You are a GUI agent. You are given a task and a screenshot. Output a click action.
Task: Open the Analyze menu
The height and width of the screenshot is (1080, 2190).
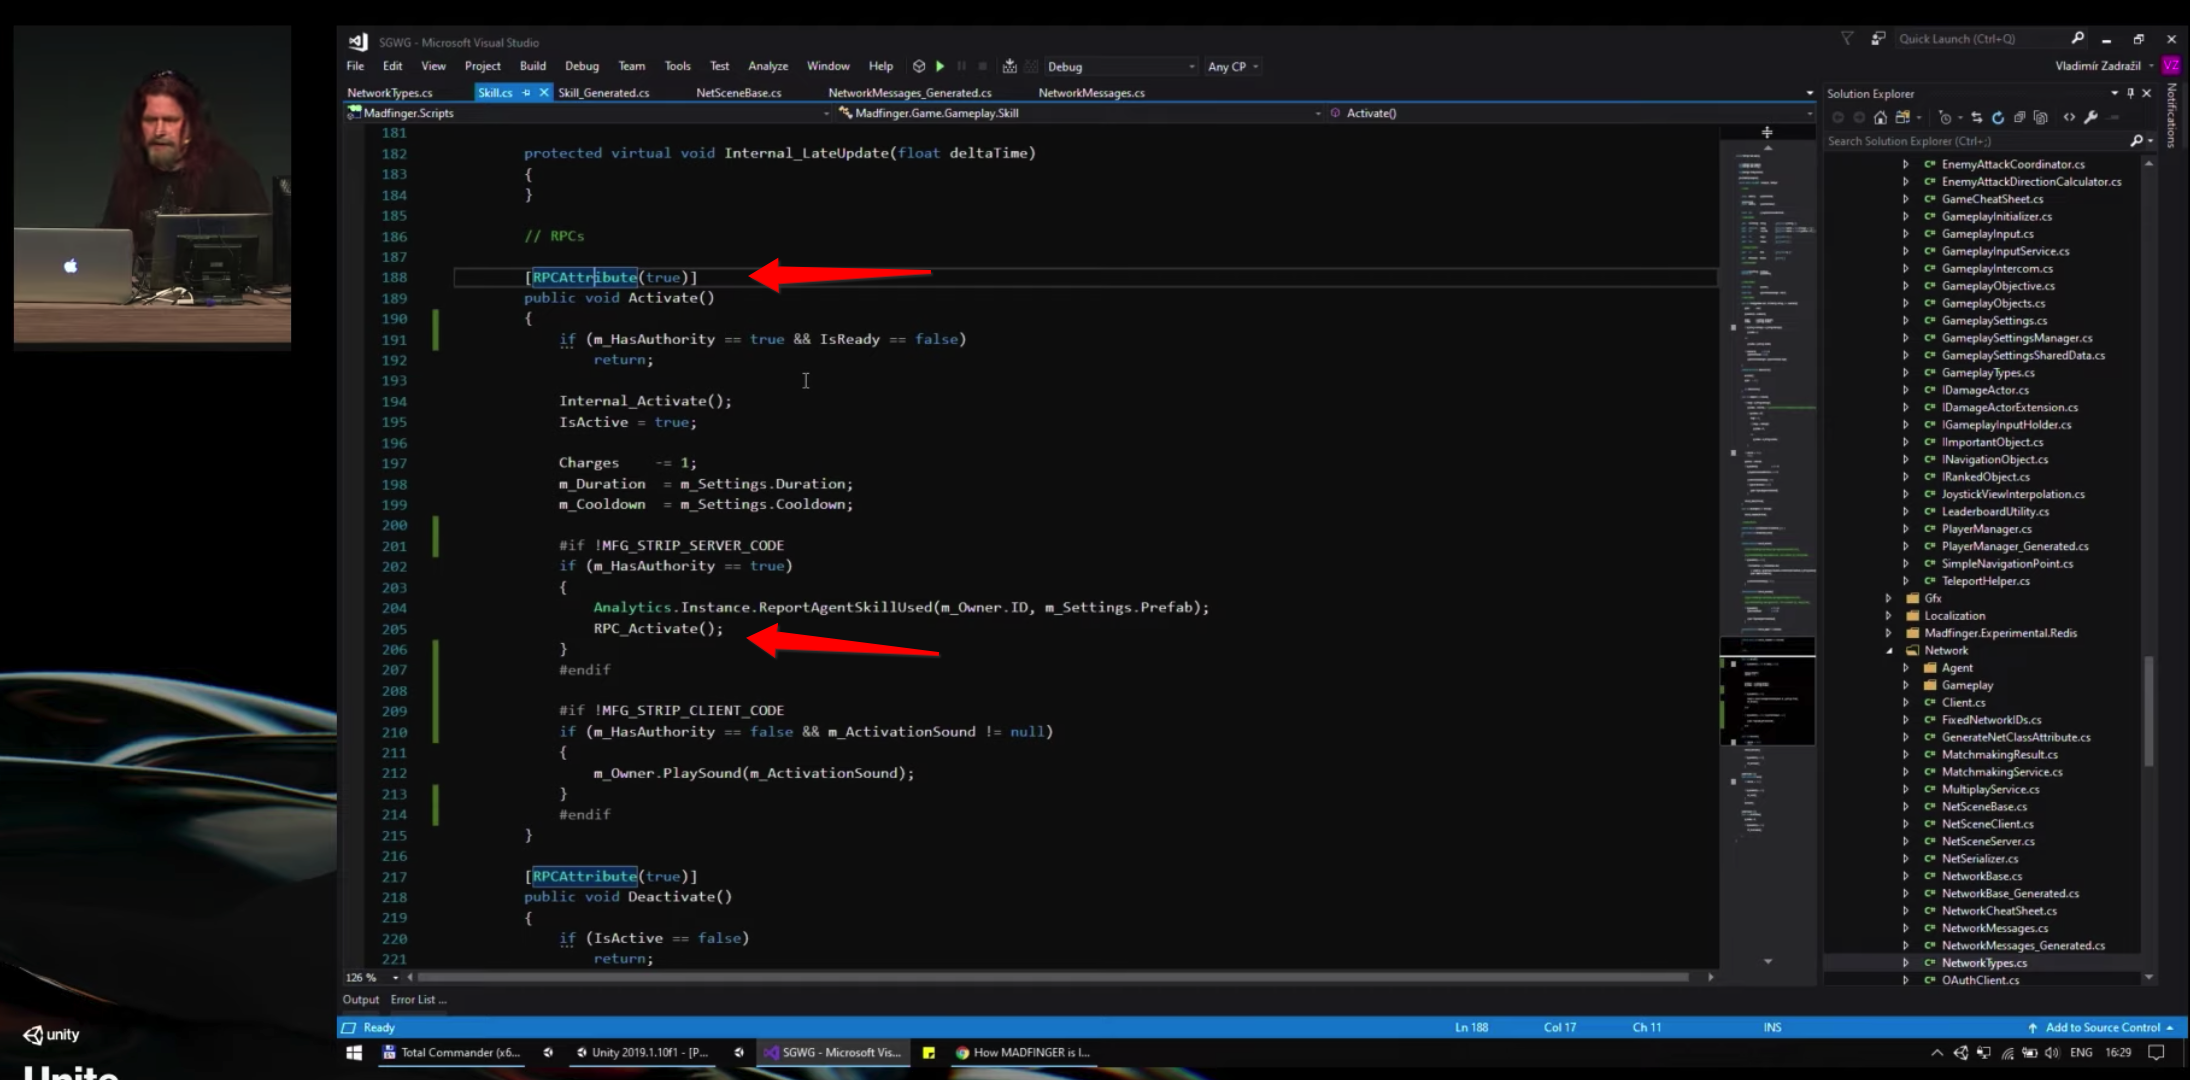pos(767,66)
